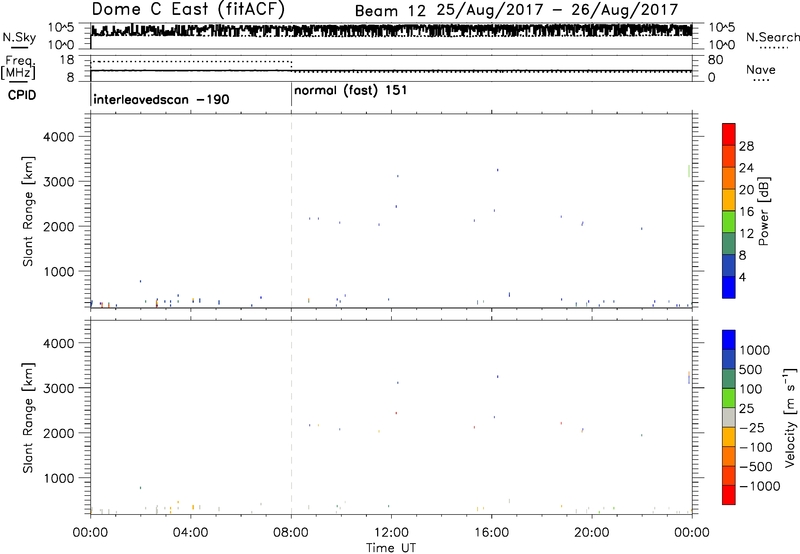
Task: Click the '04:00' time axis tick label
Action: [191, 533]
